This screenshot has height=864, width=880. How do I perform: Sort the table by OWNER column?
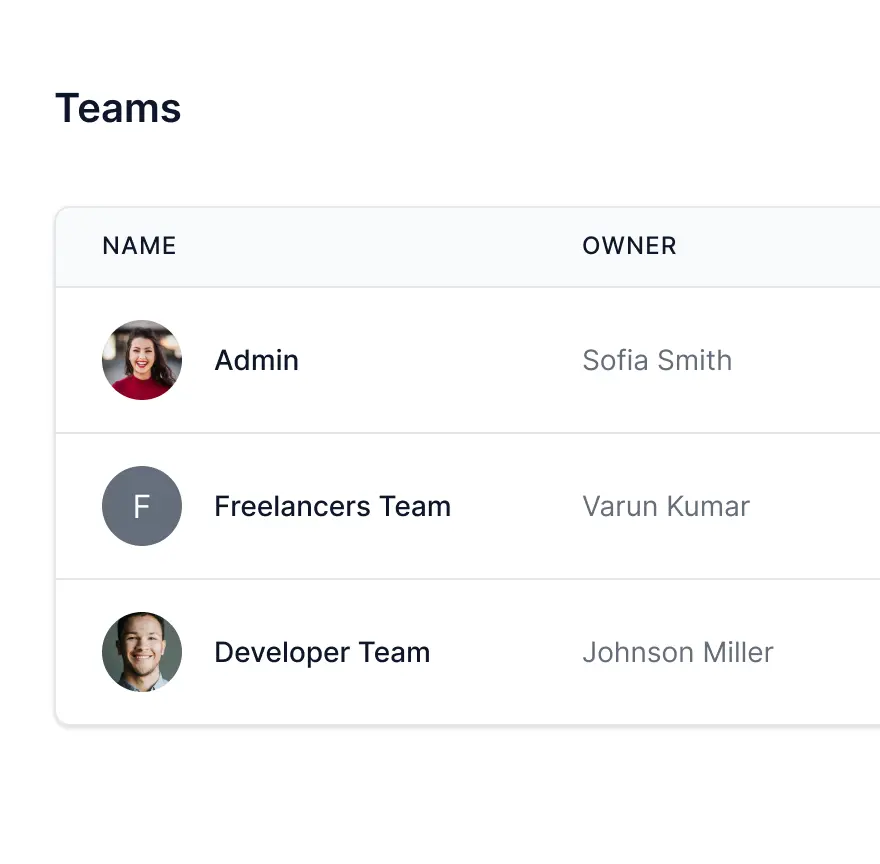click(x=629, y=246)
